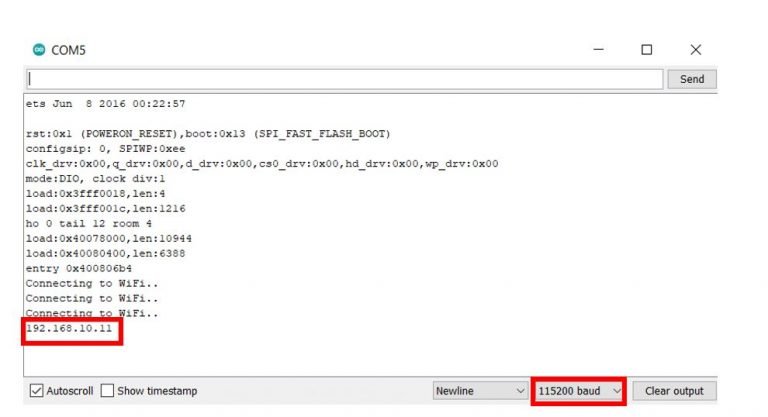
Task: Open the Newline line-ending dropdown
Action: coord(480,391)
